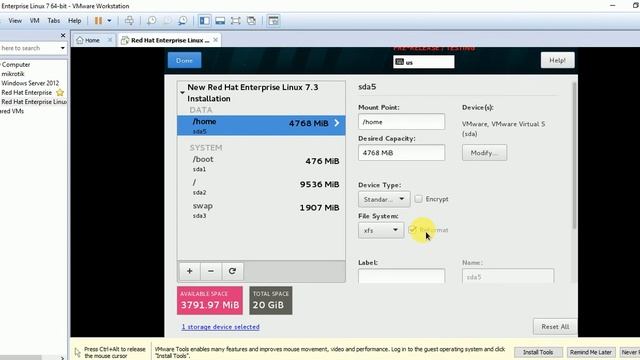Toggle the library sidebar view icon

click(204, 20)
